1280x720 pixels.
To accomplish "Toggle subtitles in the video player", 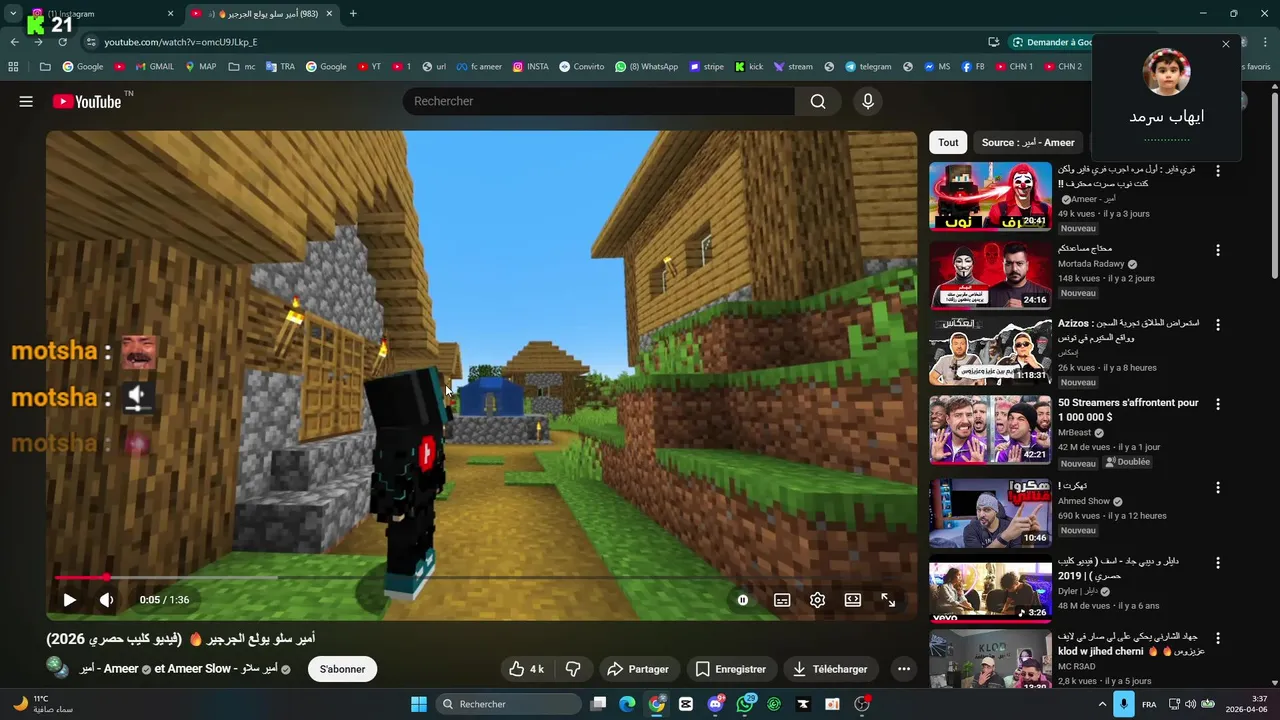I will pyautogui.click(x=782, y=600).
